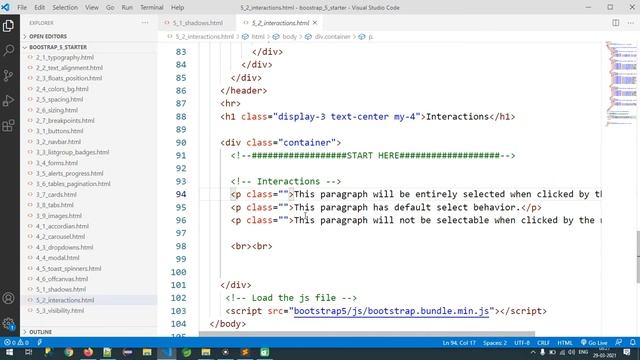Open Source Control view
This screenshot has width=640, height=360.
tap(8, 76)
